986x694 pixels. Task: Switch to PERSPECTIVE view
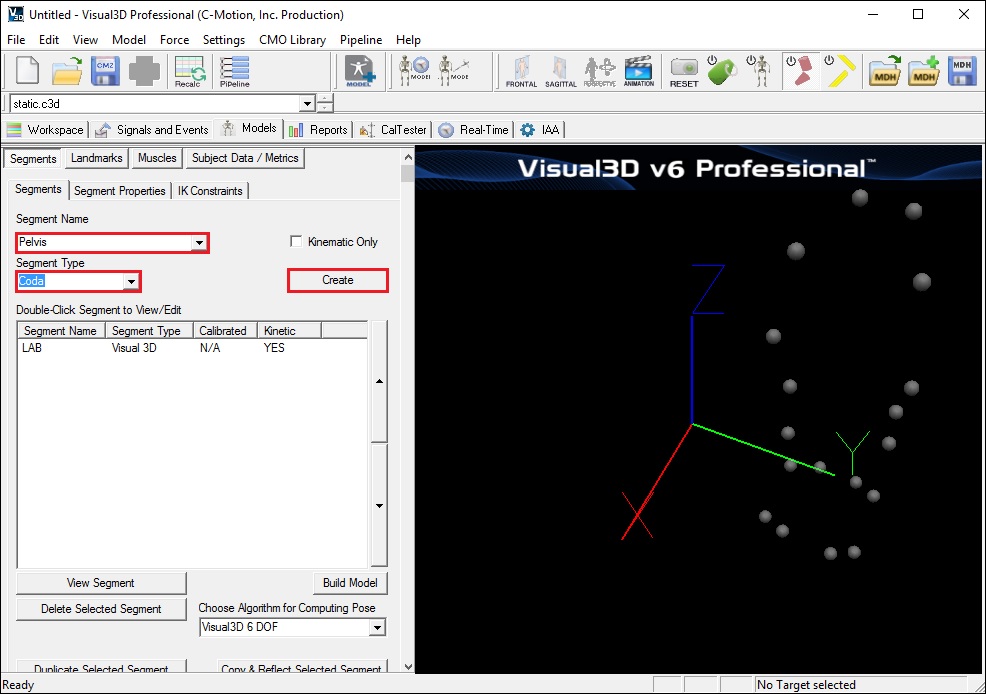(x=599, y=71)
